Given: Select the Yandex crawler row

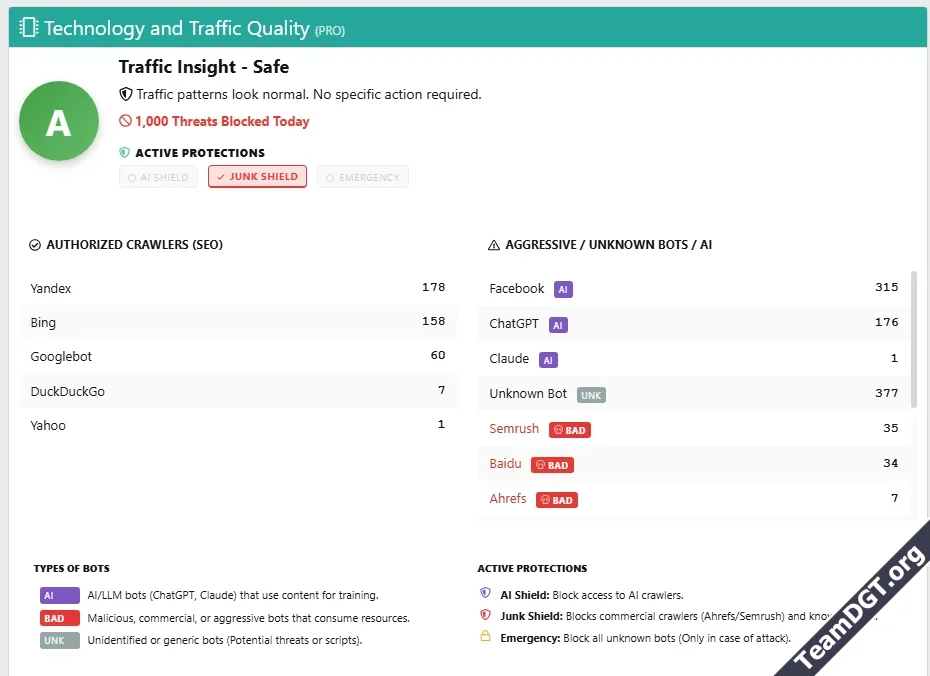Looking at the screenshot, I should (238, 288).
